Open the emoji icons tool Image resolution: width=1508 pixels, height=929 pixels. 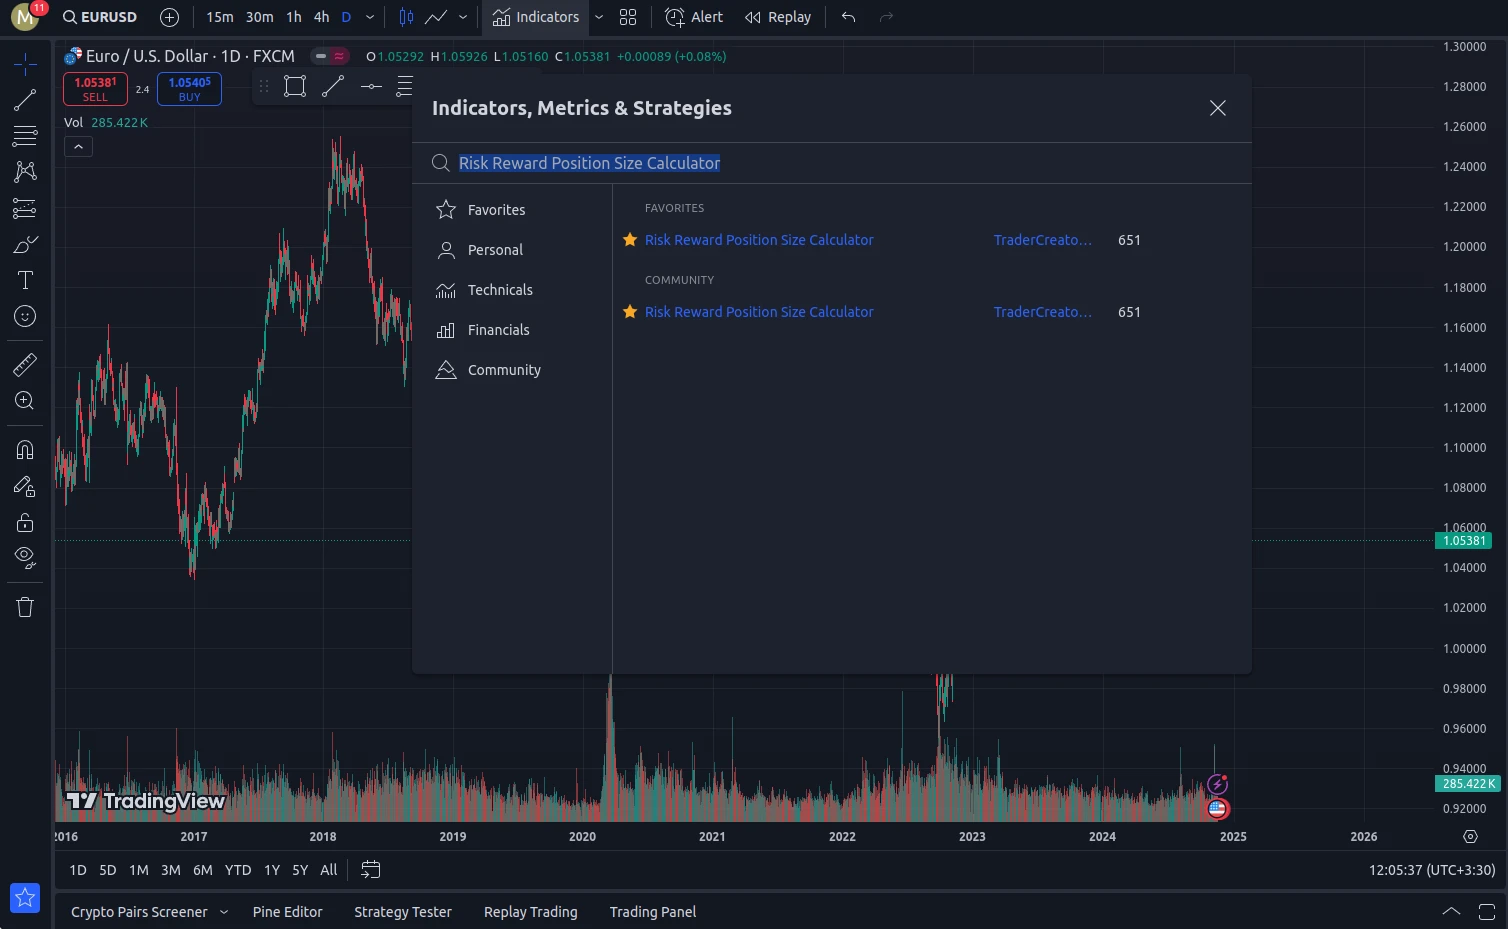tap(25, 316)
